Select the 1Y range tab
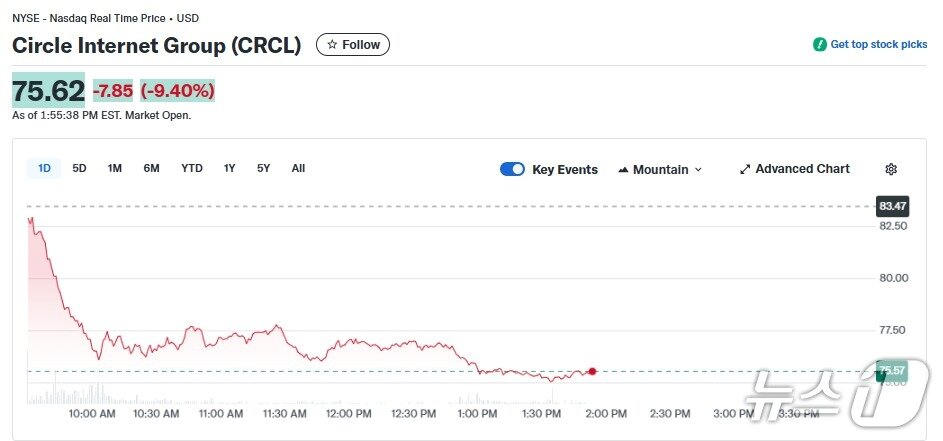 pos(230,168)
